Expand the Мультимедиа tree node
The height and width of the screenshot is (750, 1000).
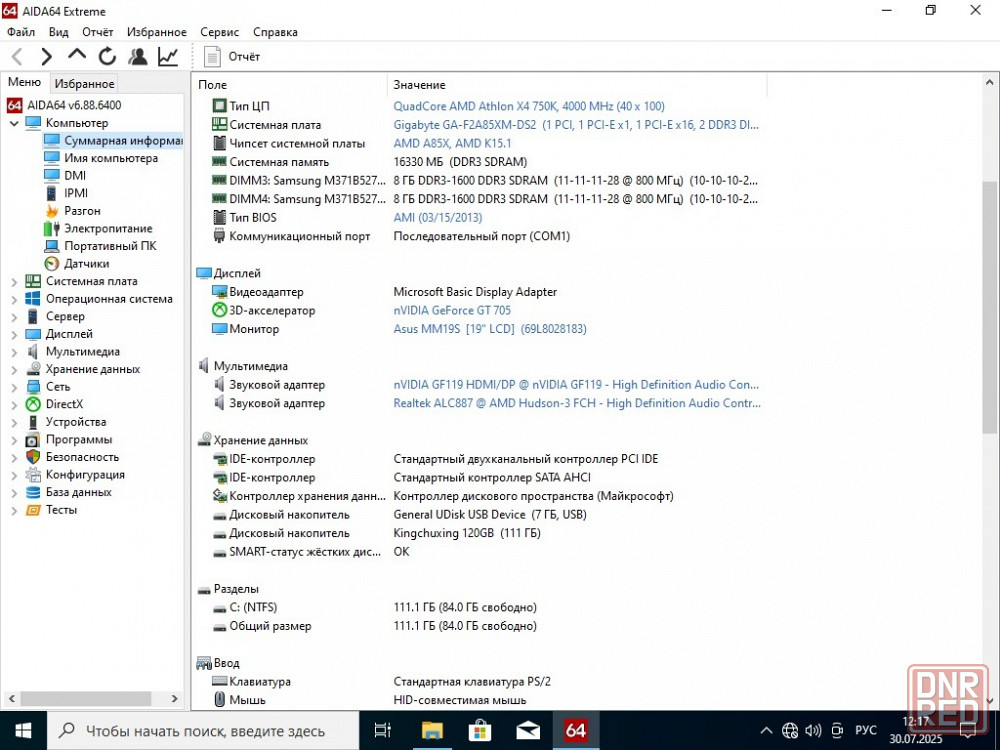tap(14, 351)
